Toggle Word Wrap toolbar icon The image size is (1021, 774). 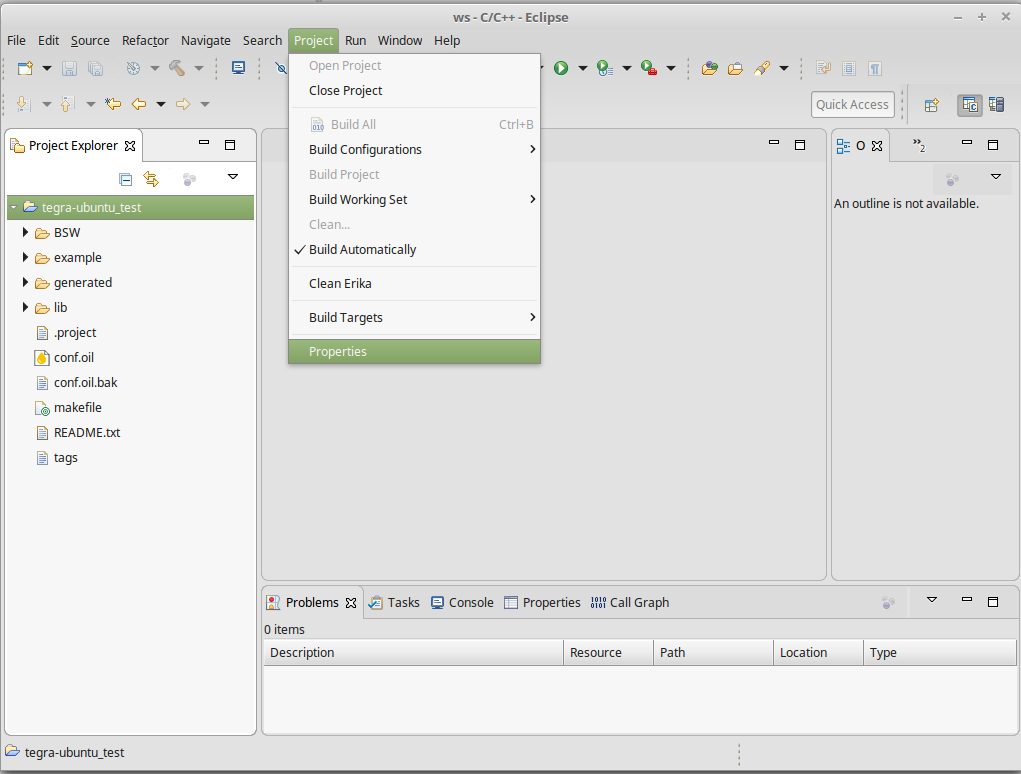click(x=823, y=68)
